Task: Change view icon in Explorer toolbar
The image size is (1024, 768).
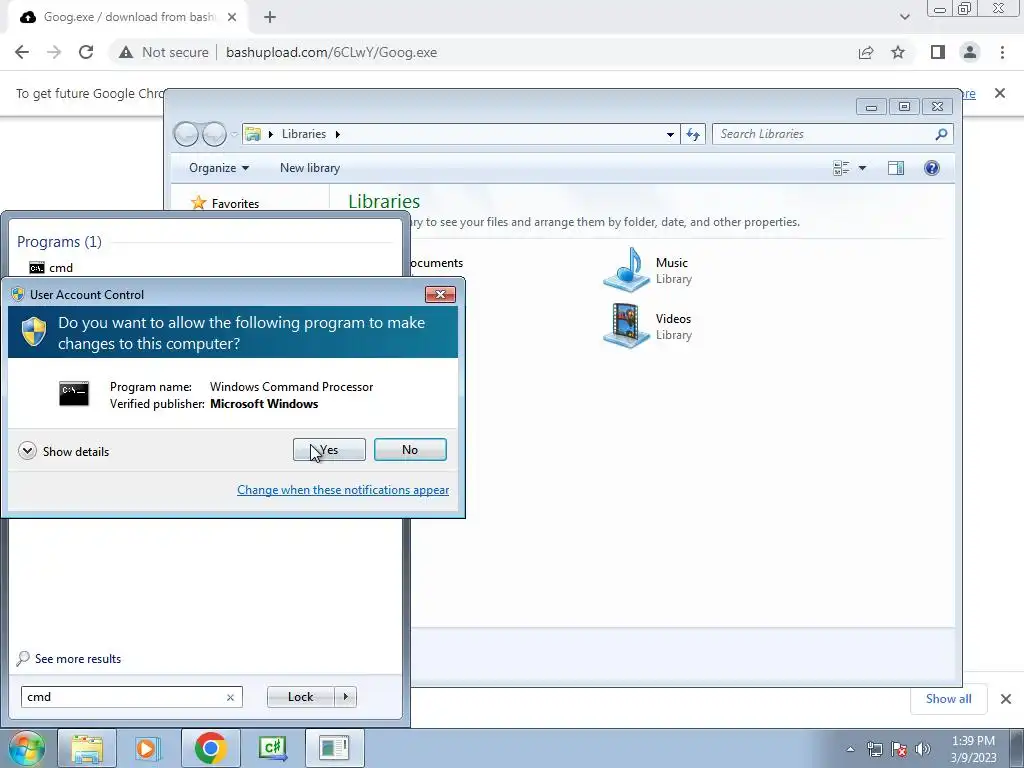Action: (841, 168)
